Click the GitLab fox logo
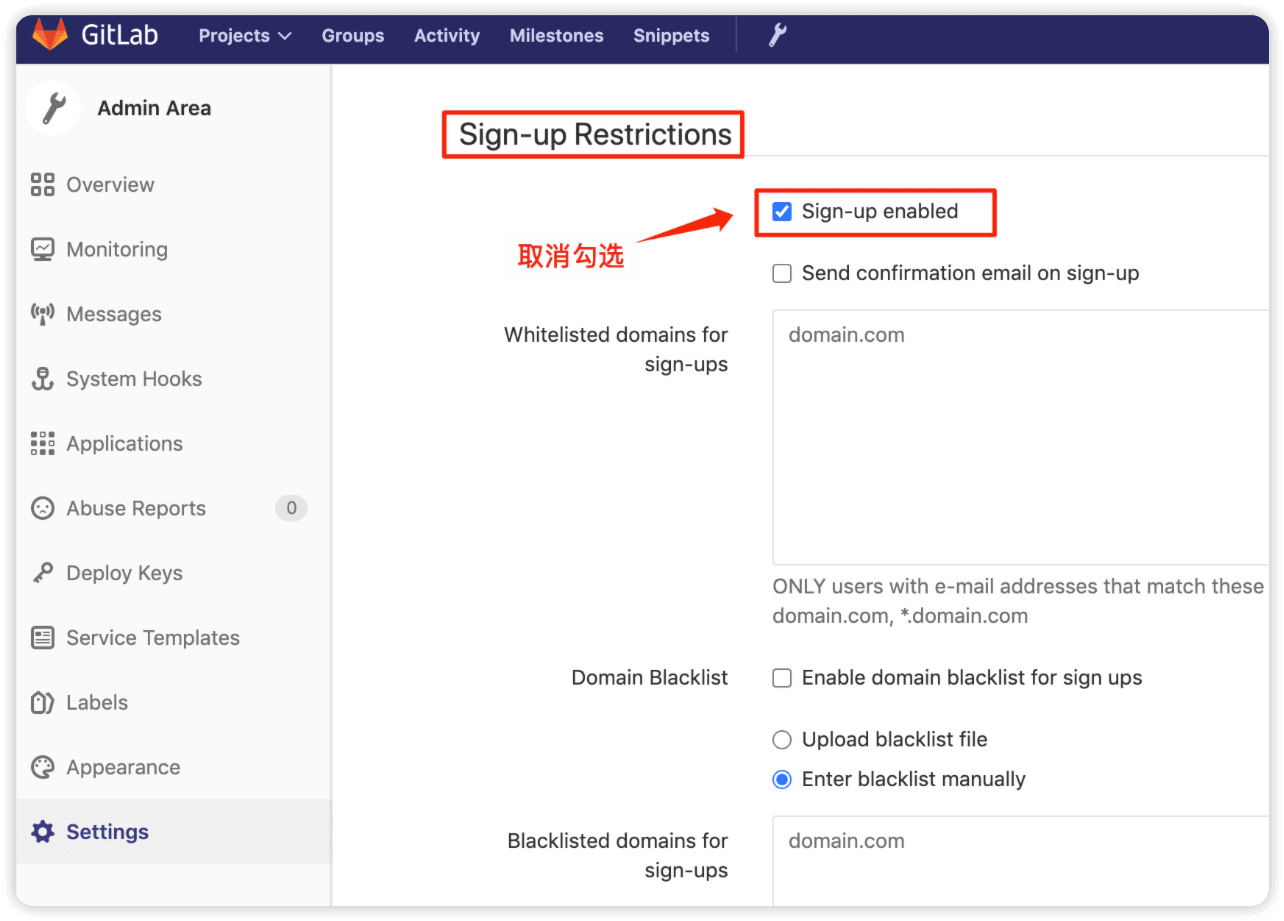The width and height of the screenshot is (1284, 921). click(x=50, y=35)
